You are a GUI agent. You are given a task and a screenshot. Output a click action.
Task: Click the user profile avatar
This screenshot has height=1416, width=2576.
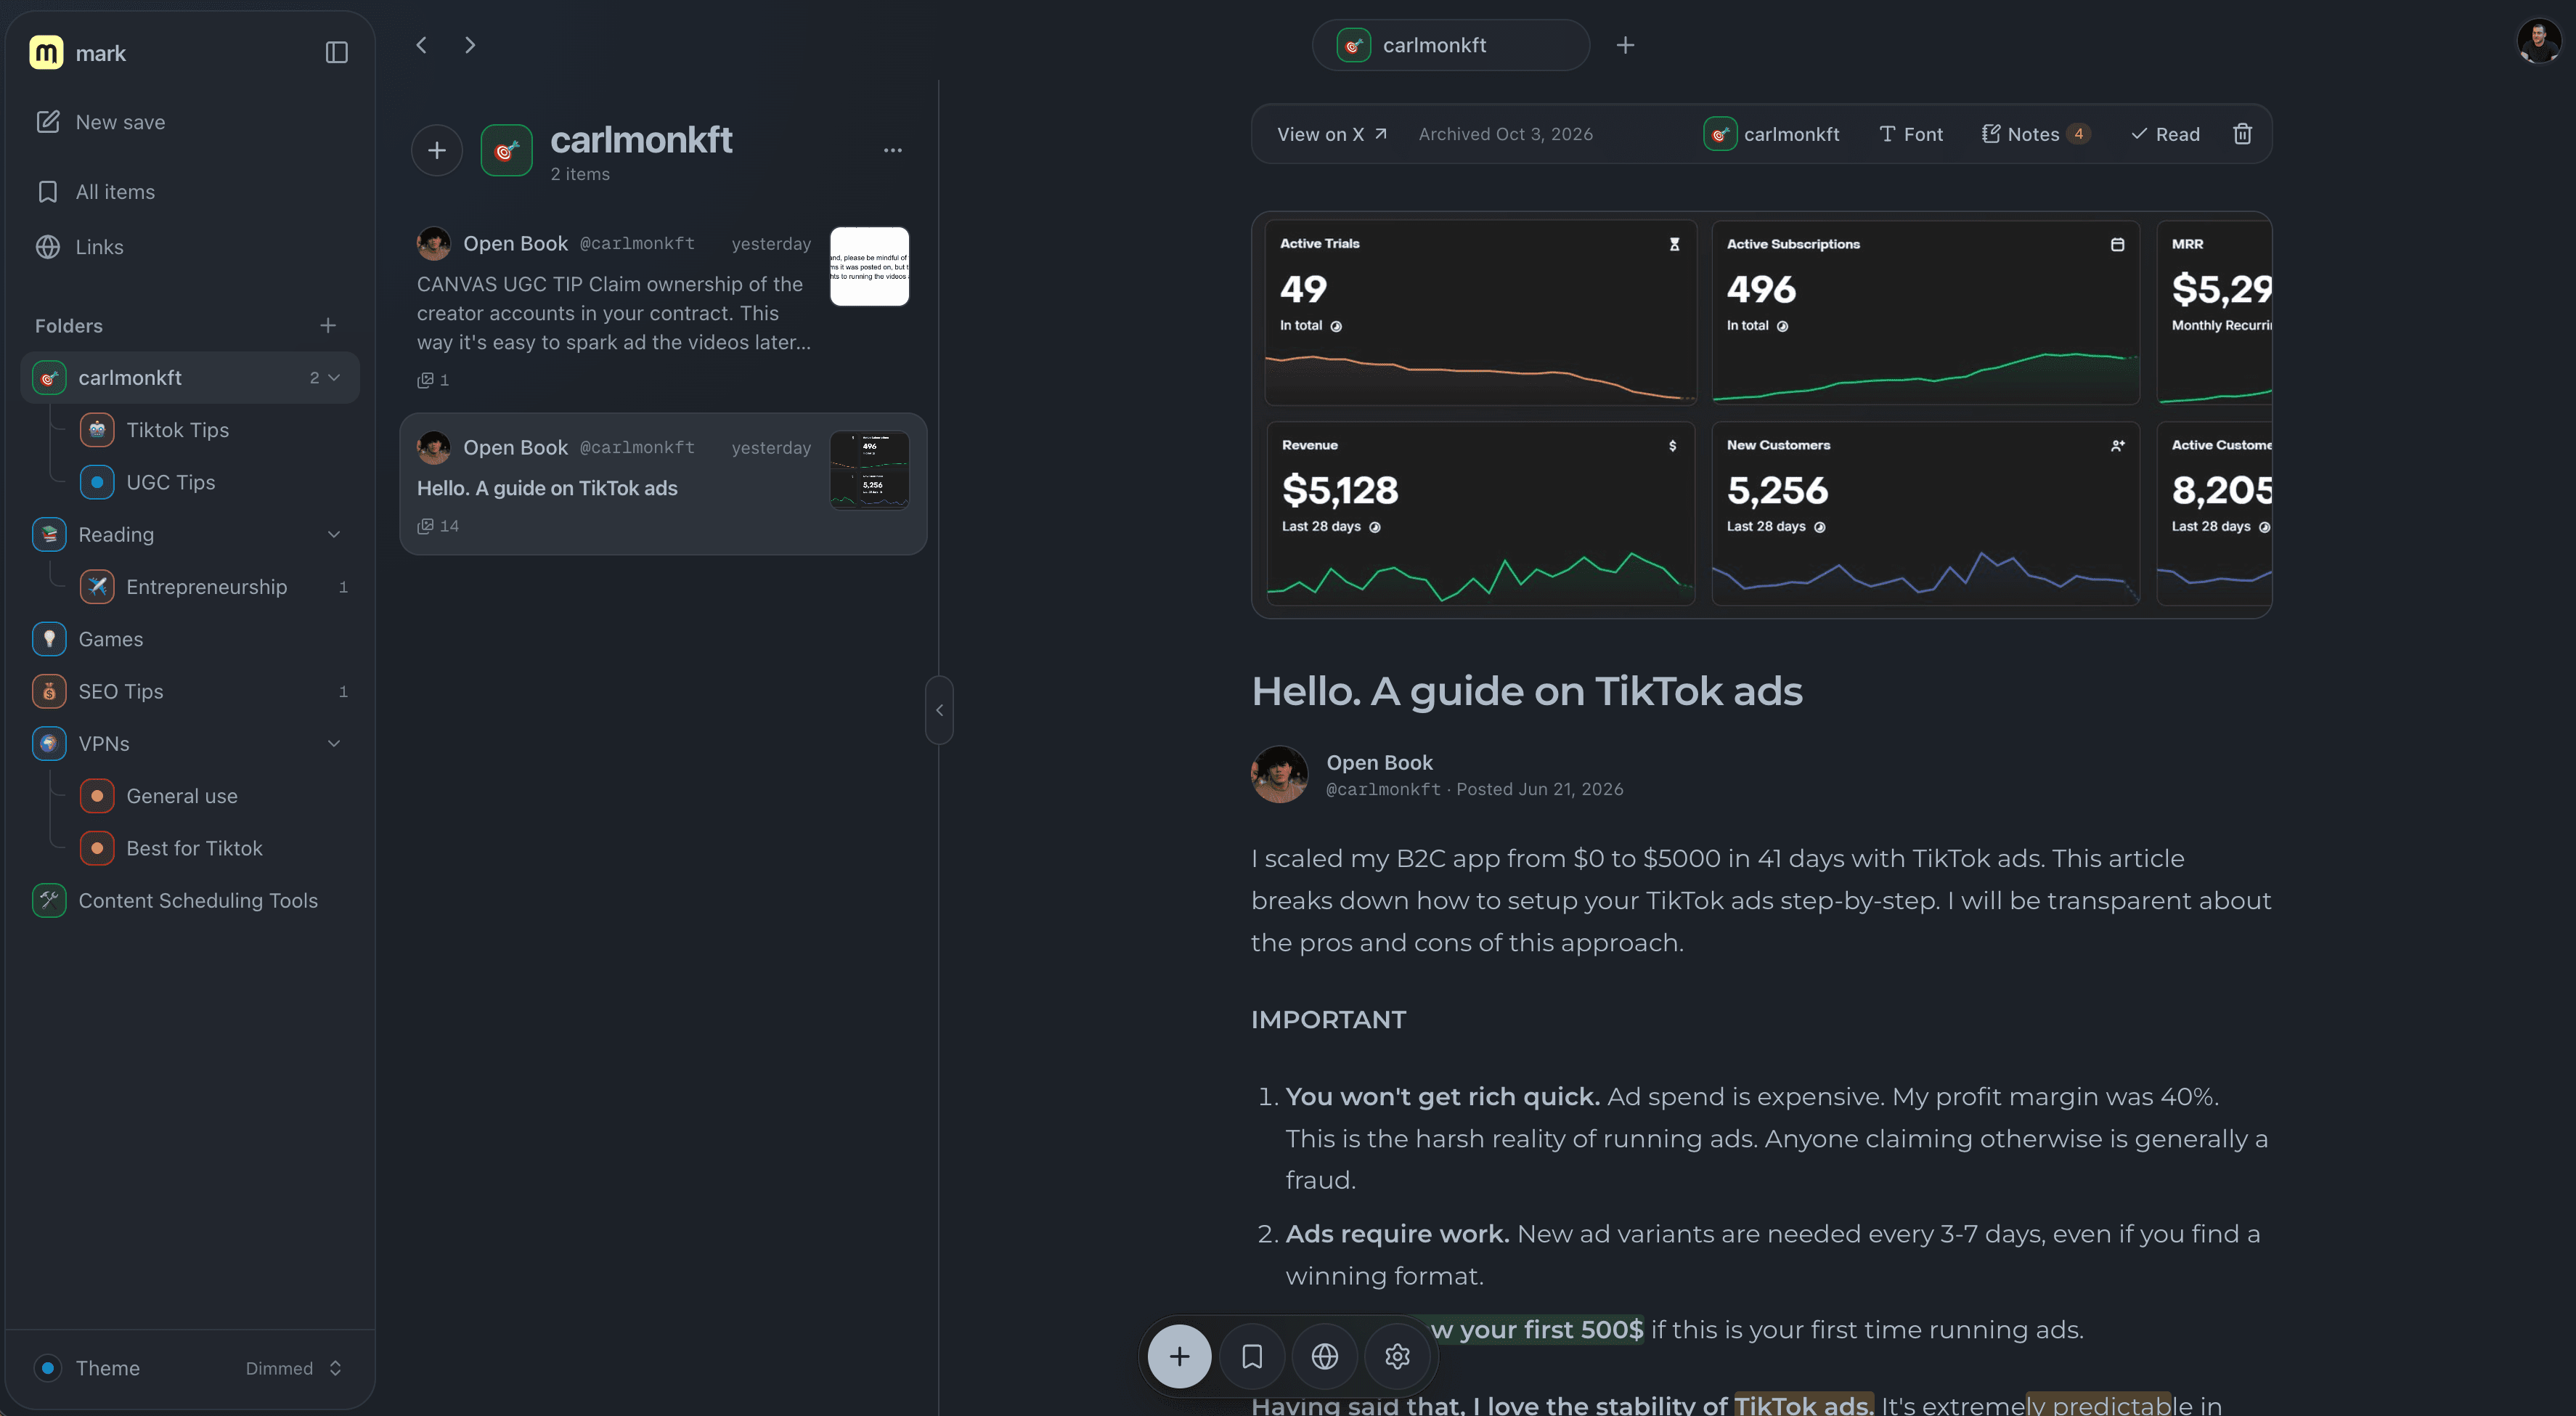coord(2538,42)
